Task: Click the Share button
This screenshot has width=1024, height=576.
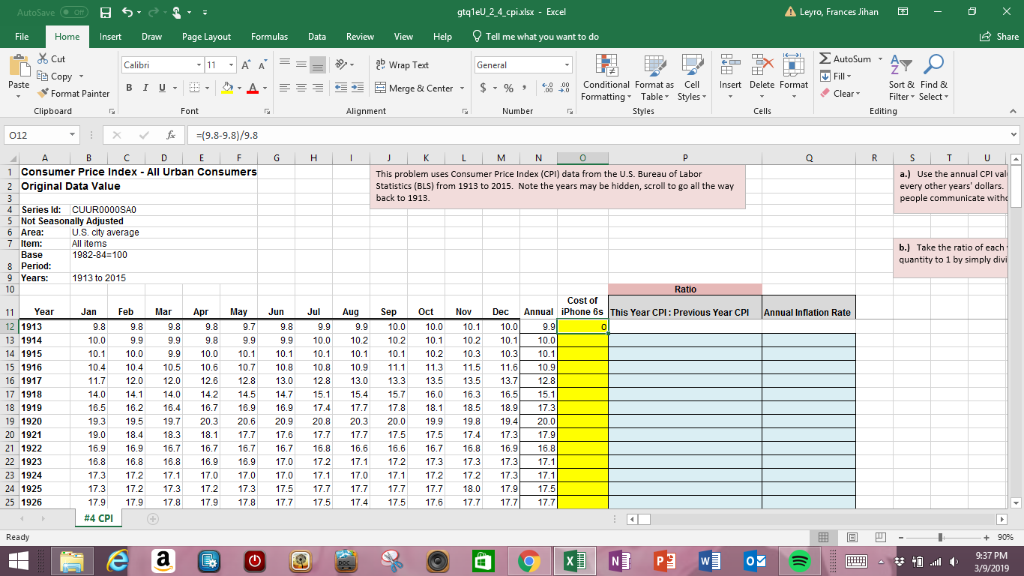Action: click(x=999, y=37)
